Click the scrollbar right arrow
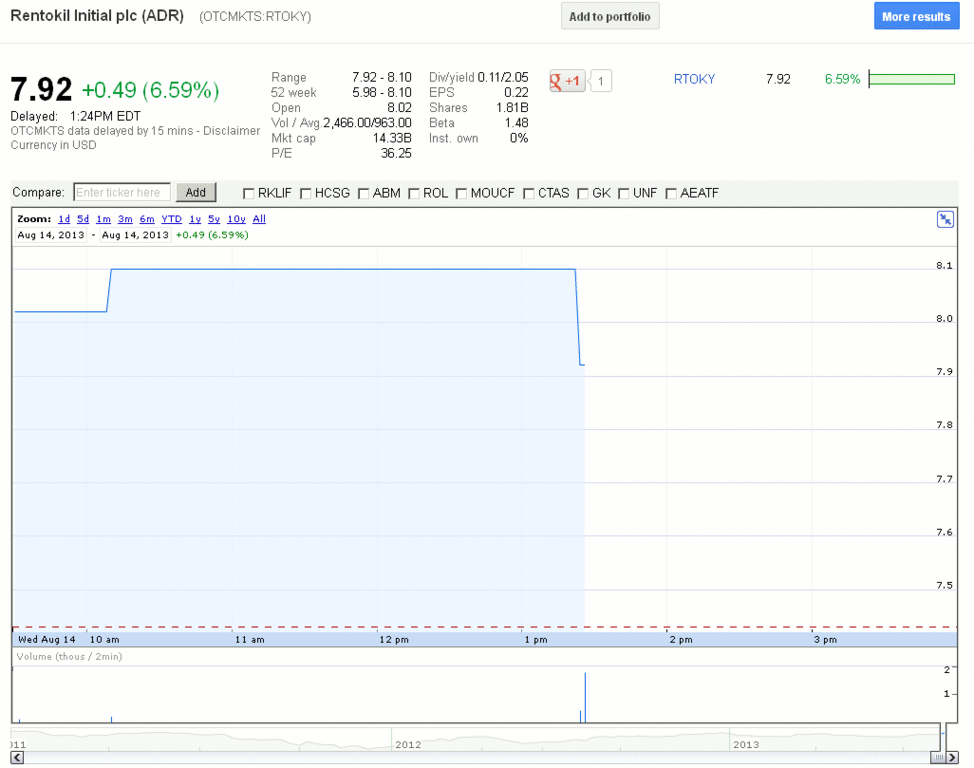Image resolution: width=974 pixels, height=768 pixels. click(x=952, y=757)
